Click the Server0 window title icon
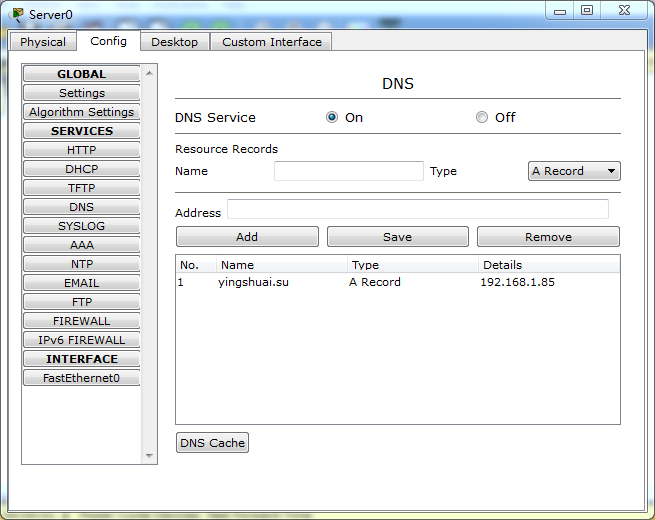655x520 pixels. pyautogui.click(x=17, y=15)
